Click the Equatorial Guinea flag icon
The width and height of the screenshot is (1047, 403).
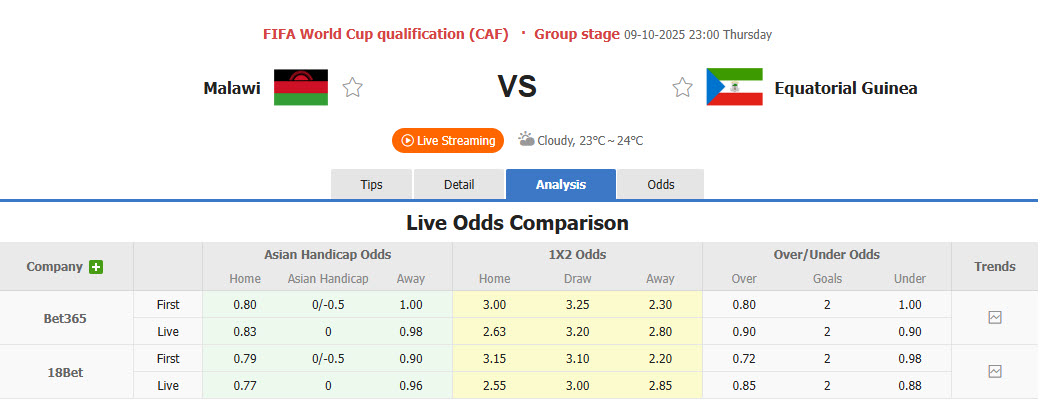[734, 87]
